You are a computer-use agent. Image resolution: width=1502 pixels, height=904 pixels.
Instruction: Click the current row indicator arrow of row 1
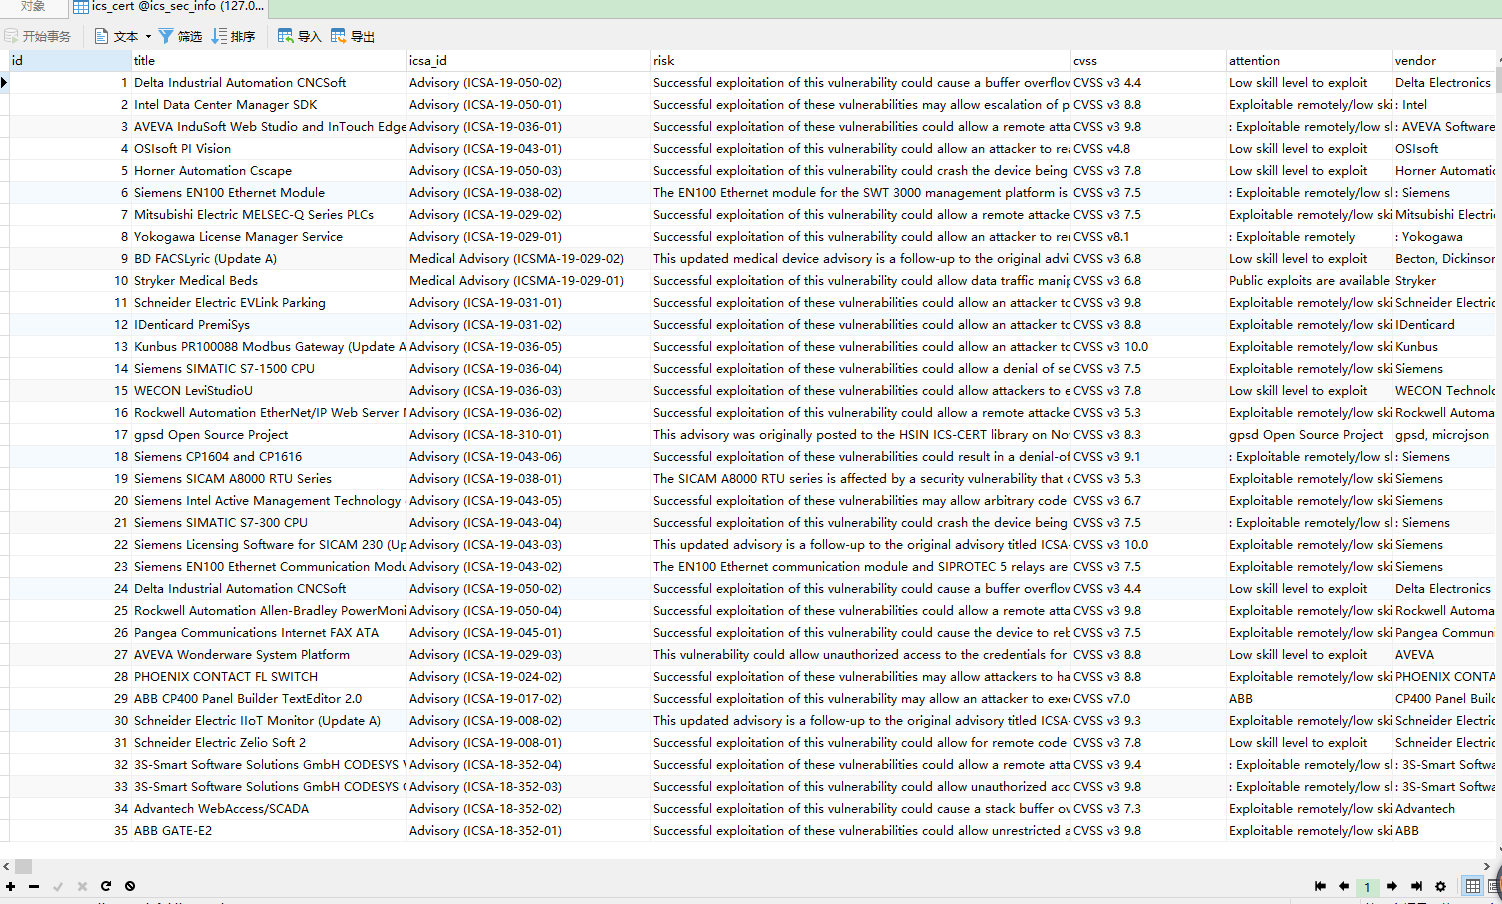(x=5, y=83)
